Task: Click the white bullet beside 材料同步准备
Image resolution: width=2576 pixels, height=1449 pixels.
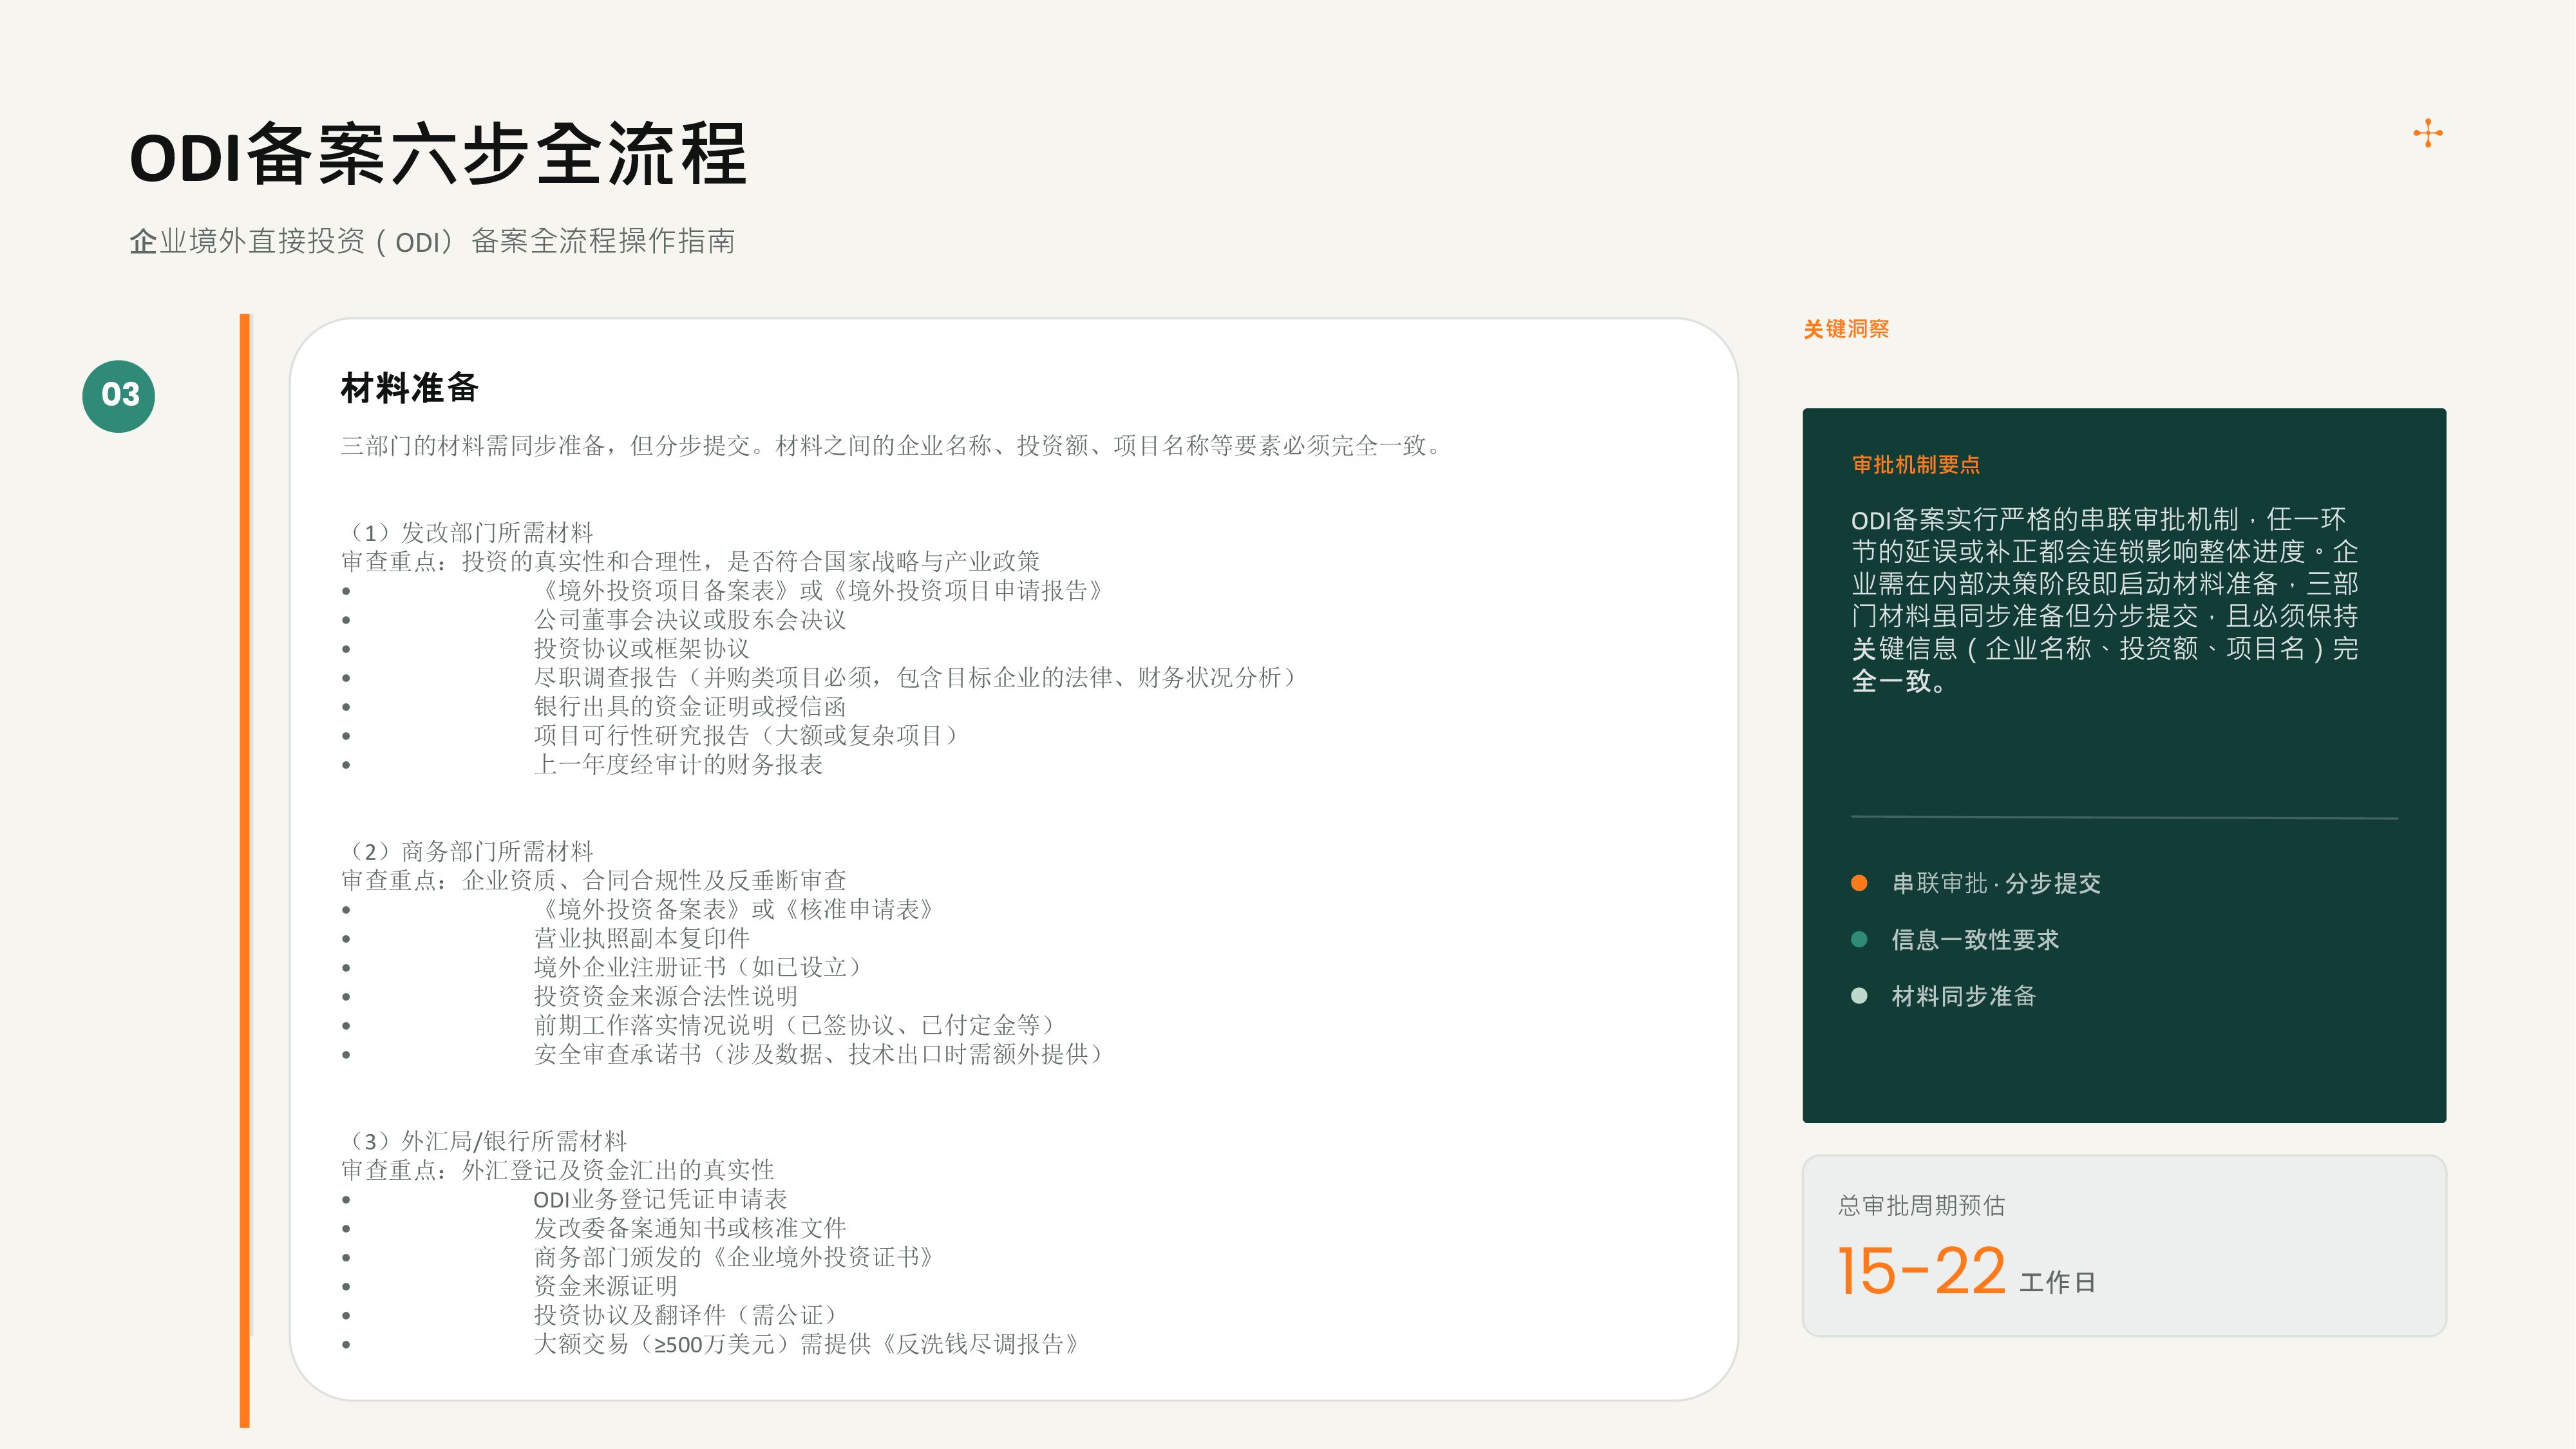Action: pyautogui.click(x=1859, y=996)
